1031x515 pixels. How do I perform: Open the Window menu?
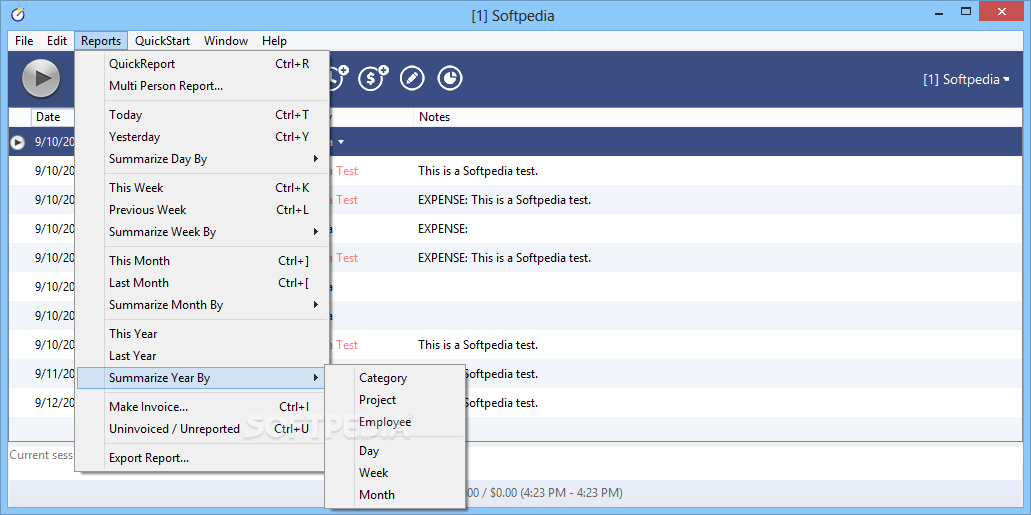pos(226,41)
